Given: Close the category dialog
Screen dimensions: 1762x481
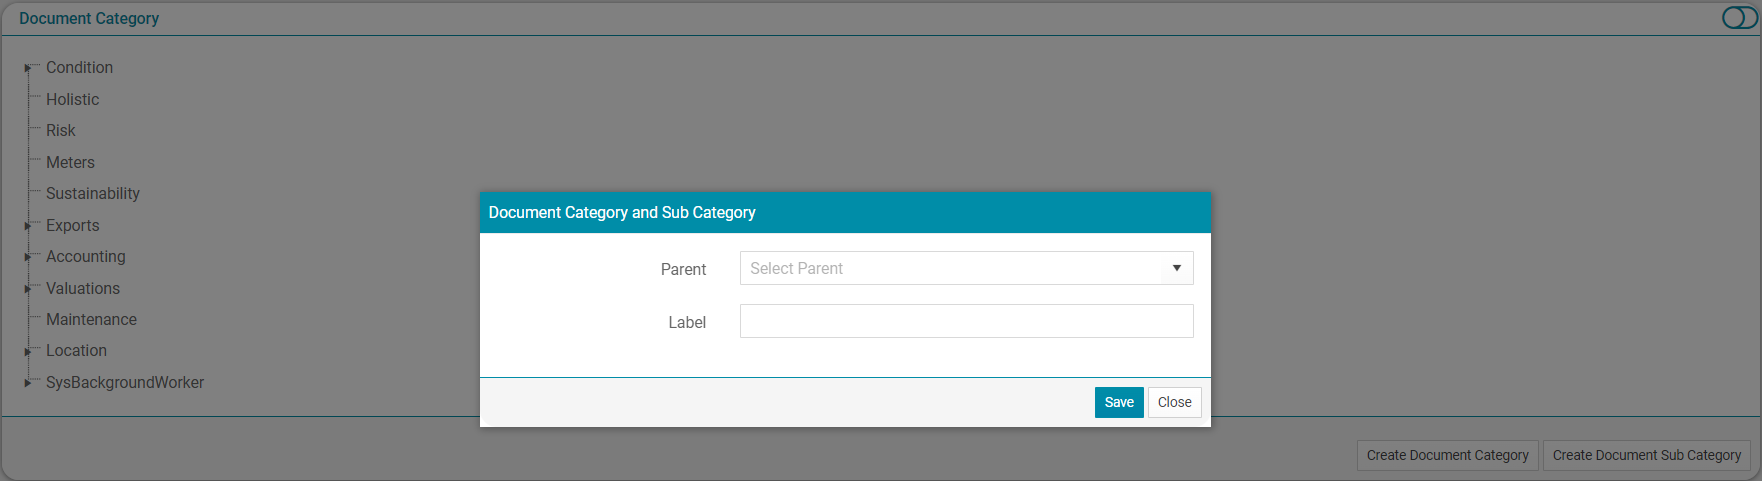Looking at the screenshot, I should coord(1174,402).
